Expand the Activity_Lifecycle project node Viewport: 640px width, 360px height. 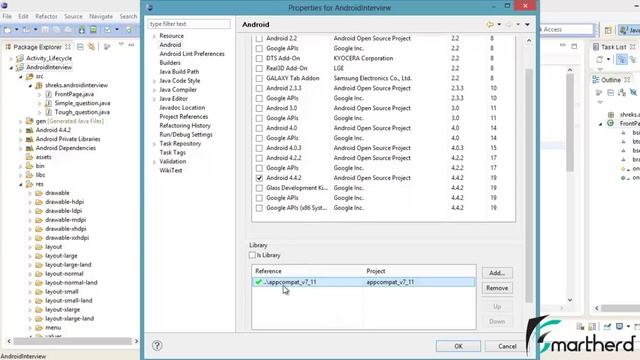click(11, 59)
